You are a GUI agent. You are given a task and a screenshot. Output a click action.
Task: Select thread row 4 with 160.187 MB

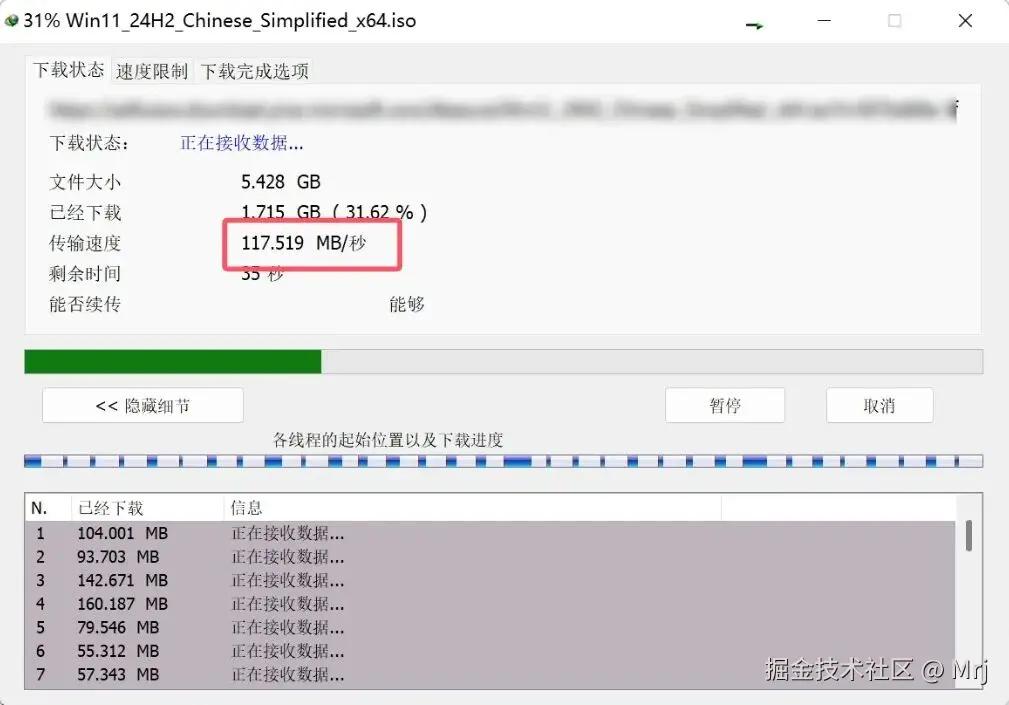[x=490, y=604]
